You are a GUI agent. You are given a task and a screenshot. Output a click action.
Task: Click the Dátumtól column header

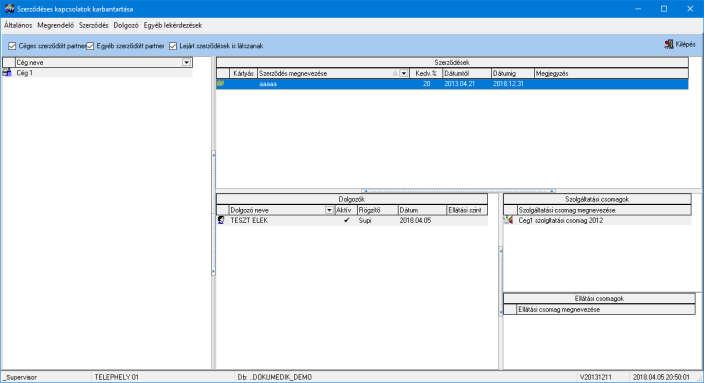click(466, 73)
